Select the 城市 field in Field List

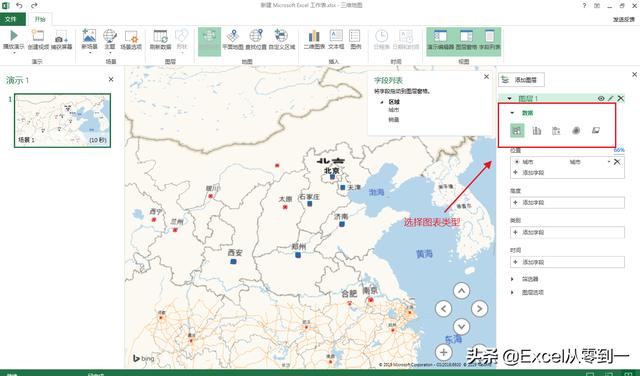click(394, 110)
